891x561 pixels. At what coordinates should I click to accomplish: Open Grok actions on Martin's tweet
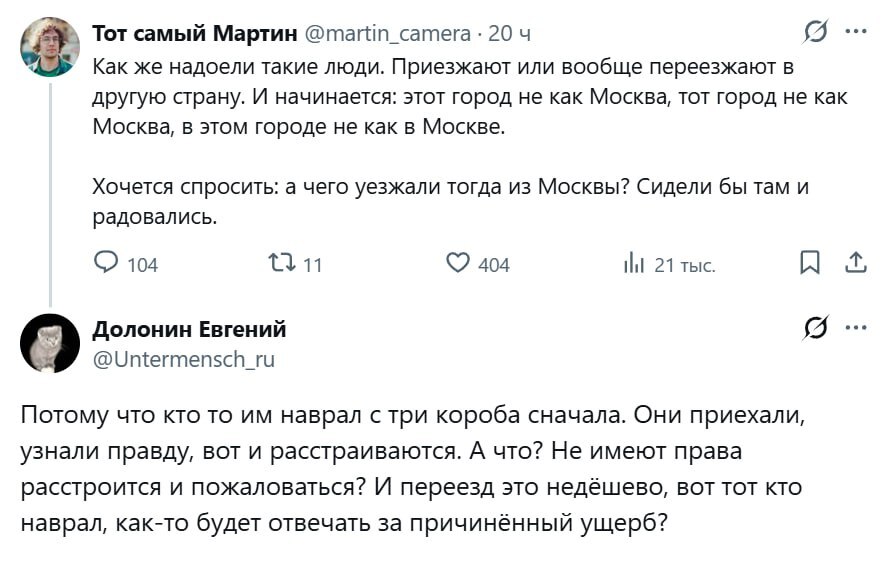point(816,33)
